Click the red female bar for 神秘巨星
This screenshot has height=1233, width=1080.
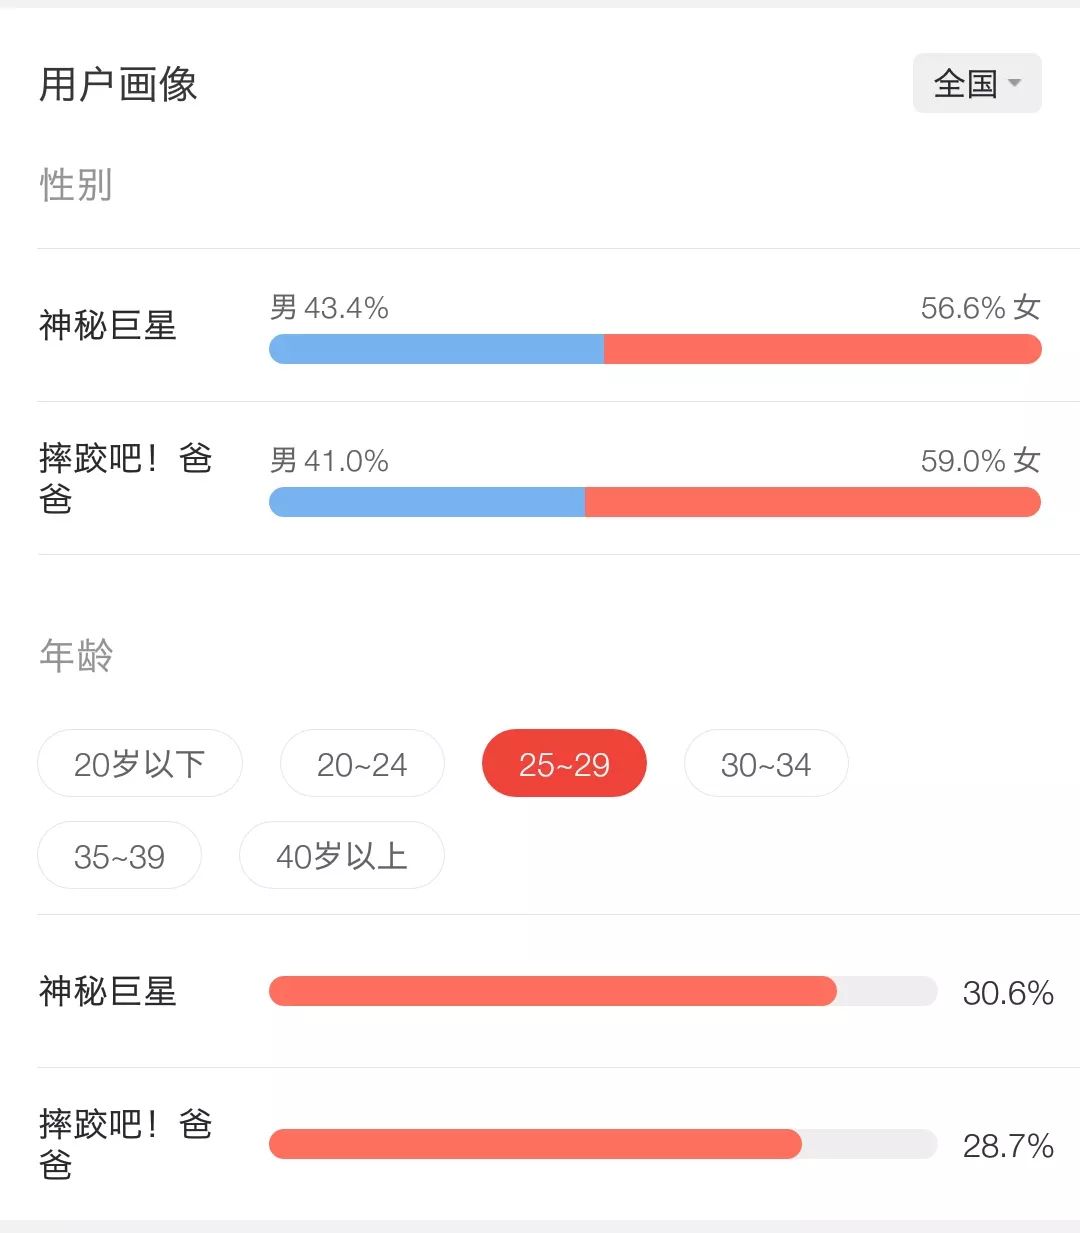[x=822, y=349]
